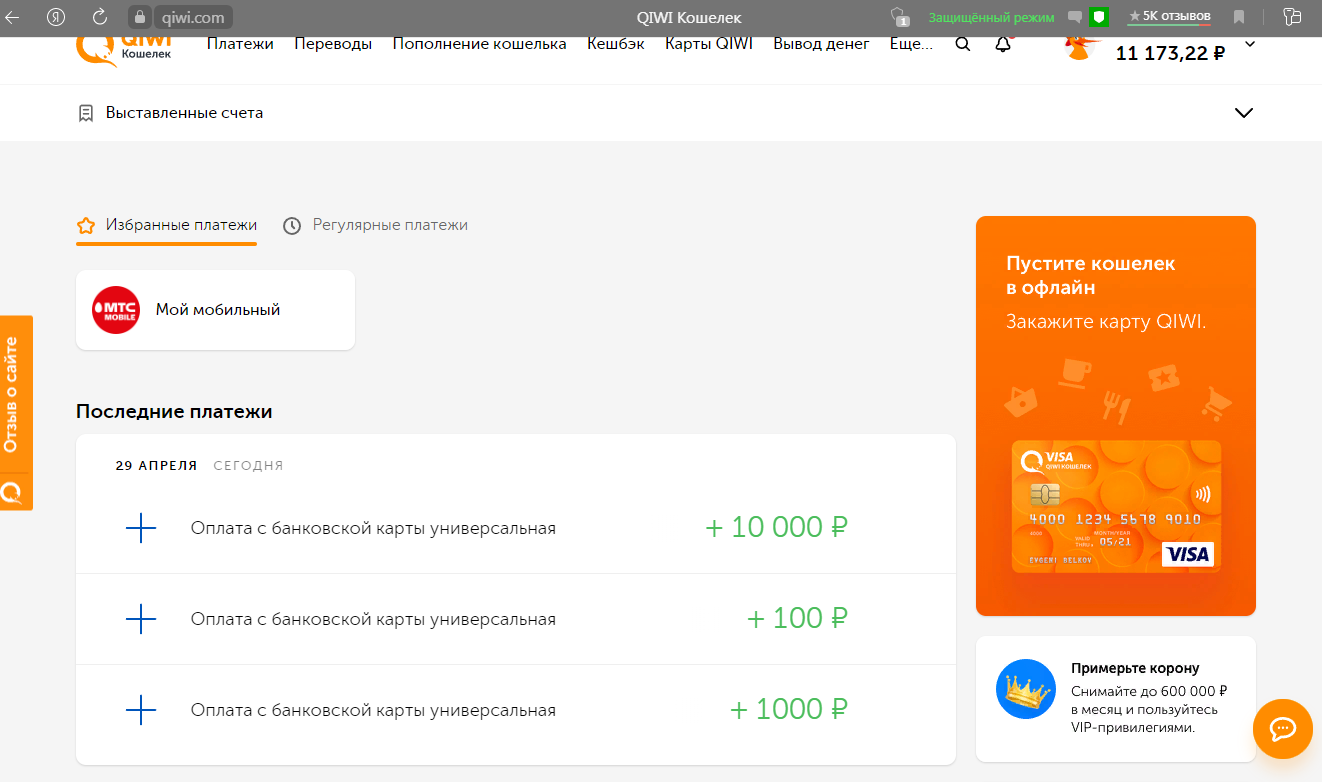Click the QIWI Кошелек logo

(x=125, y=47)
